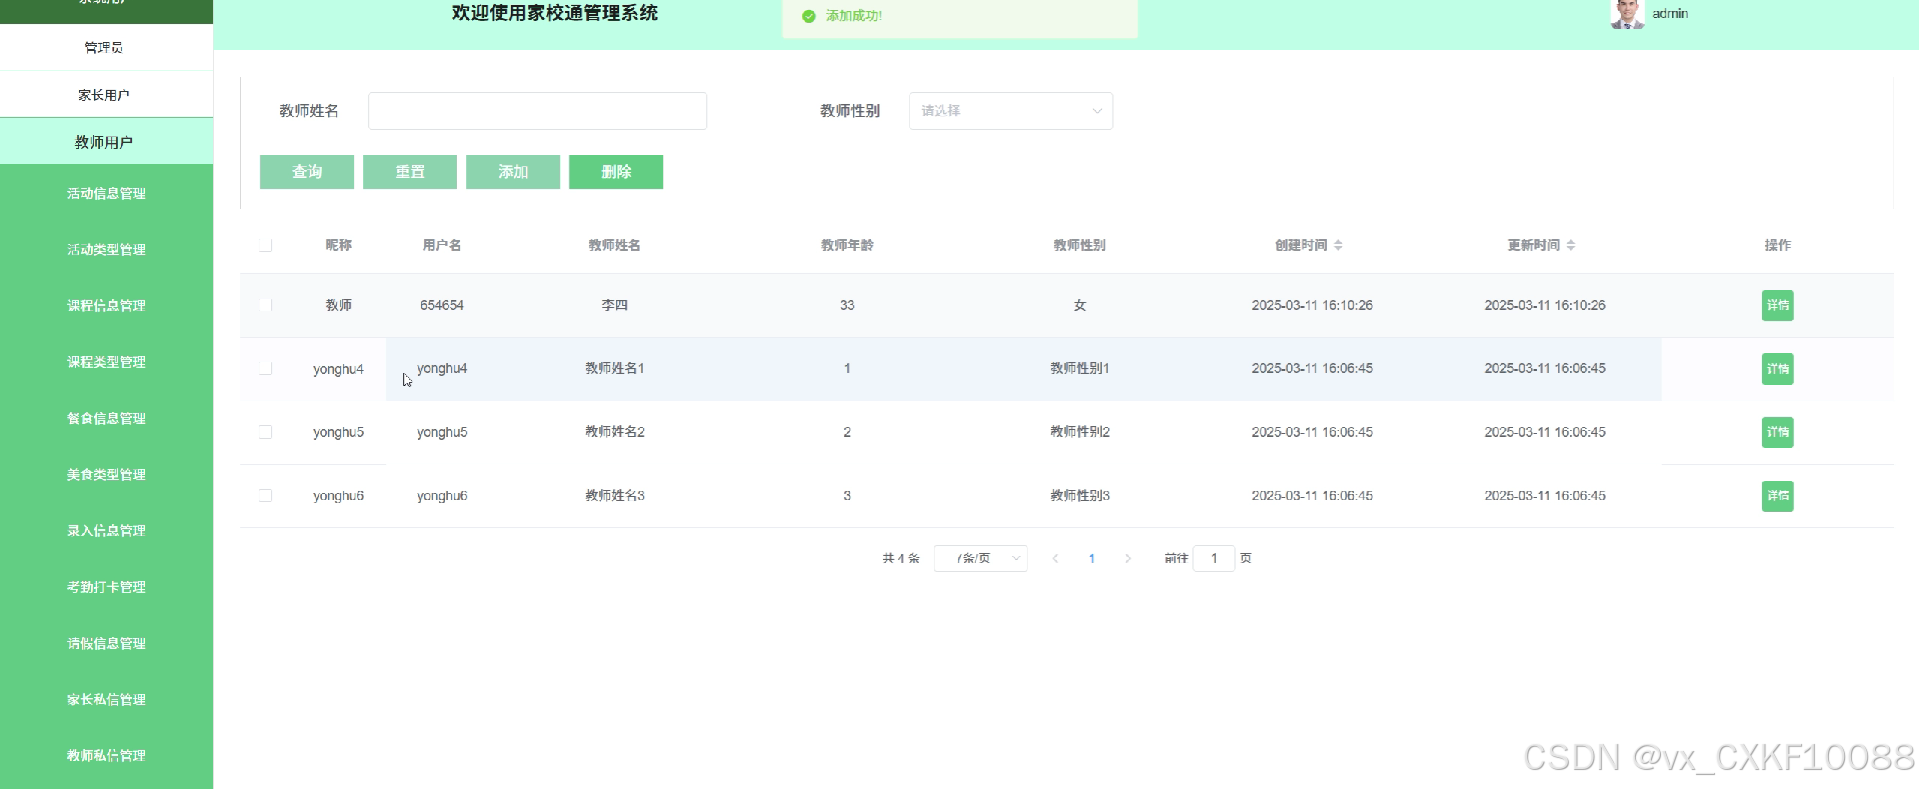Screen dimensions: 1919x789
Task: Click the 共 4 条 total count
Action: click(x=901, y=558)
